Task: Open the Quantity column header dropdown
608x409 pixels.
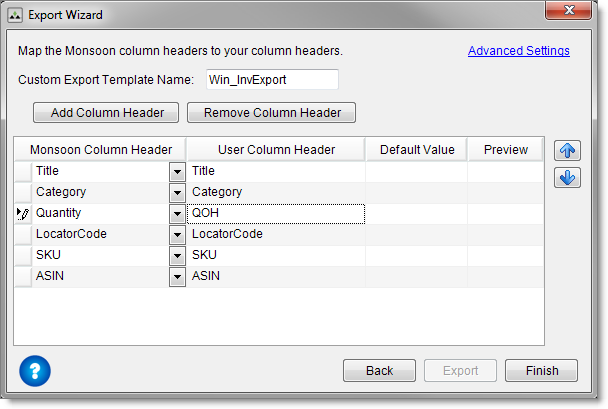Action: [x=177, y=213]
